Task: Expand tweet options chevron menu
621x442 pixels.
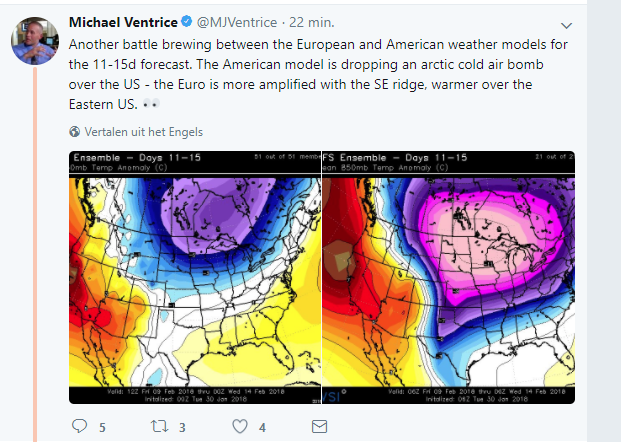Action: (x=566, y=26)
